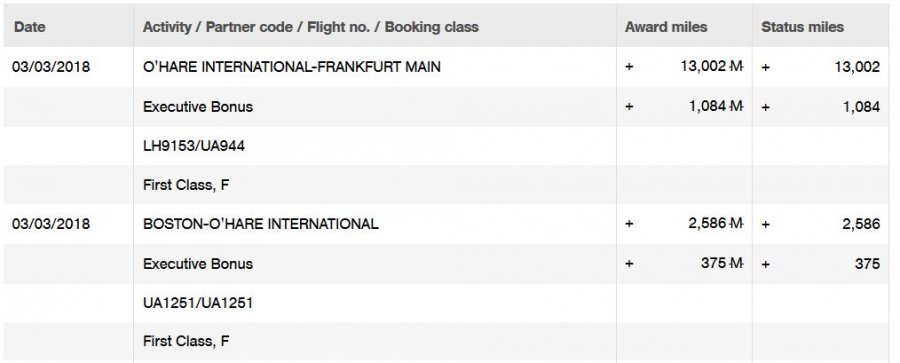Click the Award miles column header
Viewport: 900px width, 363px height.
(666, 27)
